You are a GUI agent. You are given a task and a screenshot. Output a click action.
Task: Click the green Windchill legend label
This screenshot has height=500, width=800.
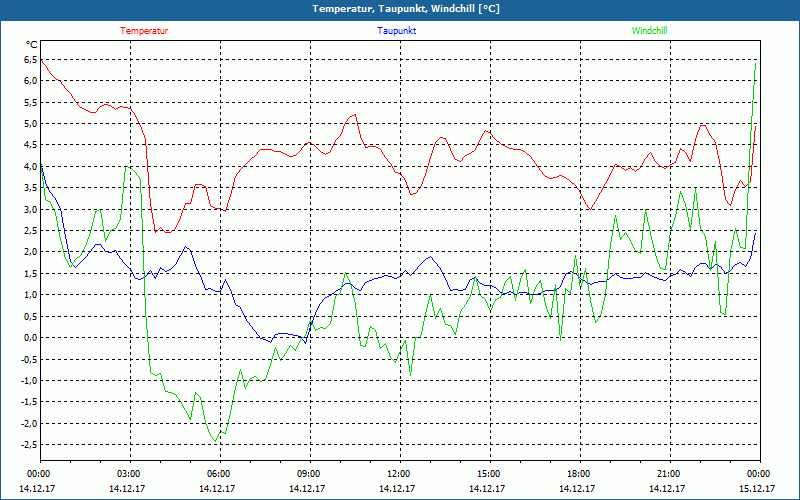coord(649,31)
